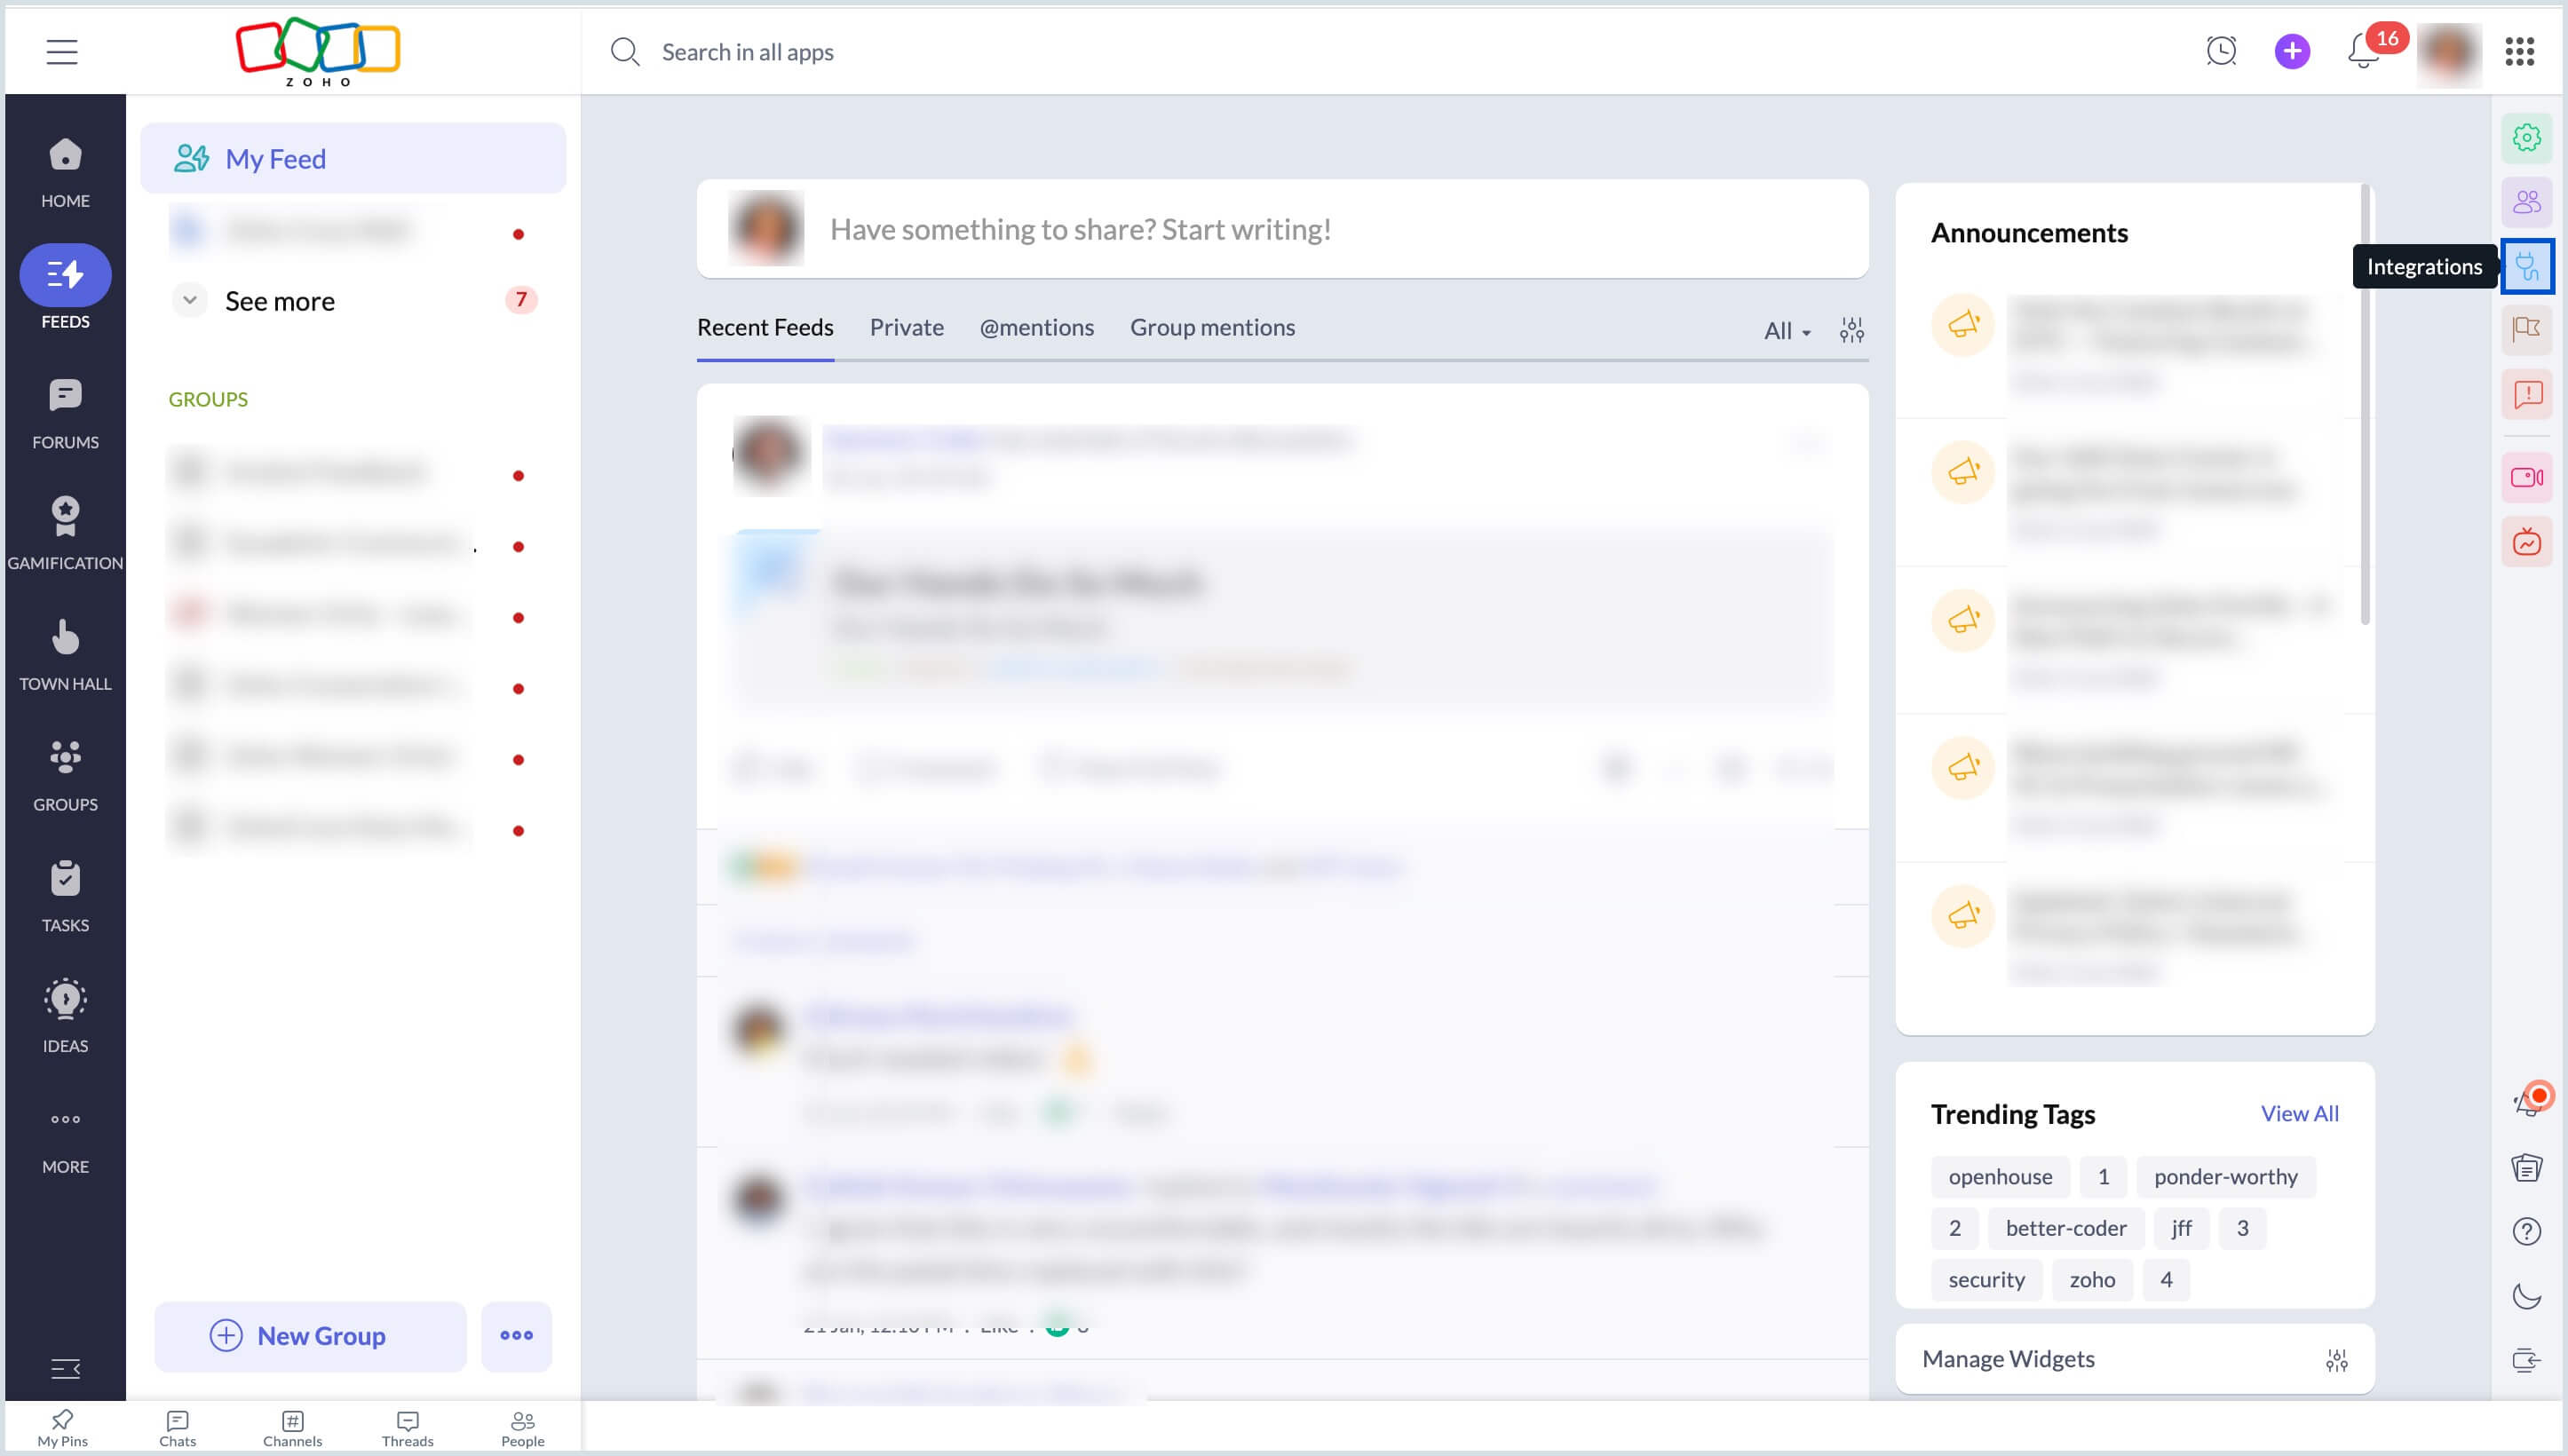Expand the See more groups list
This screenshot has width=2568, height=1456.
pyautogui.click(x=280, y=300)
